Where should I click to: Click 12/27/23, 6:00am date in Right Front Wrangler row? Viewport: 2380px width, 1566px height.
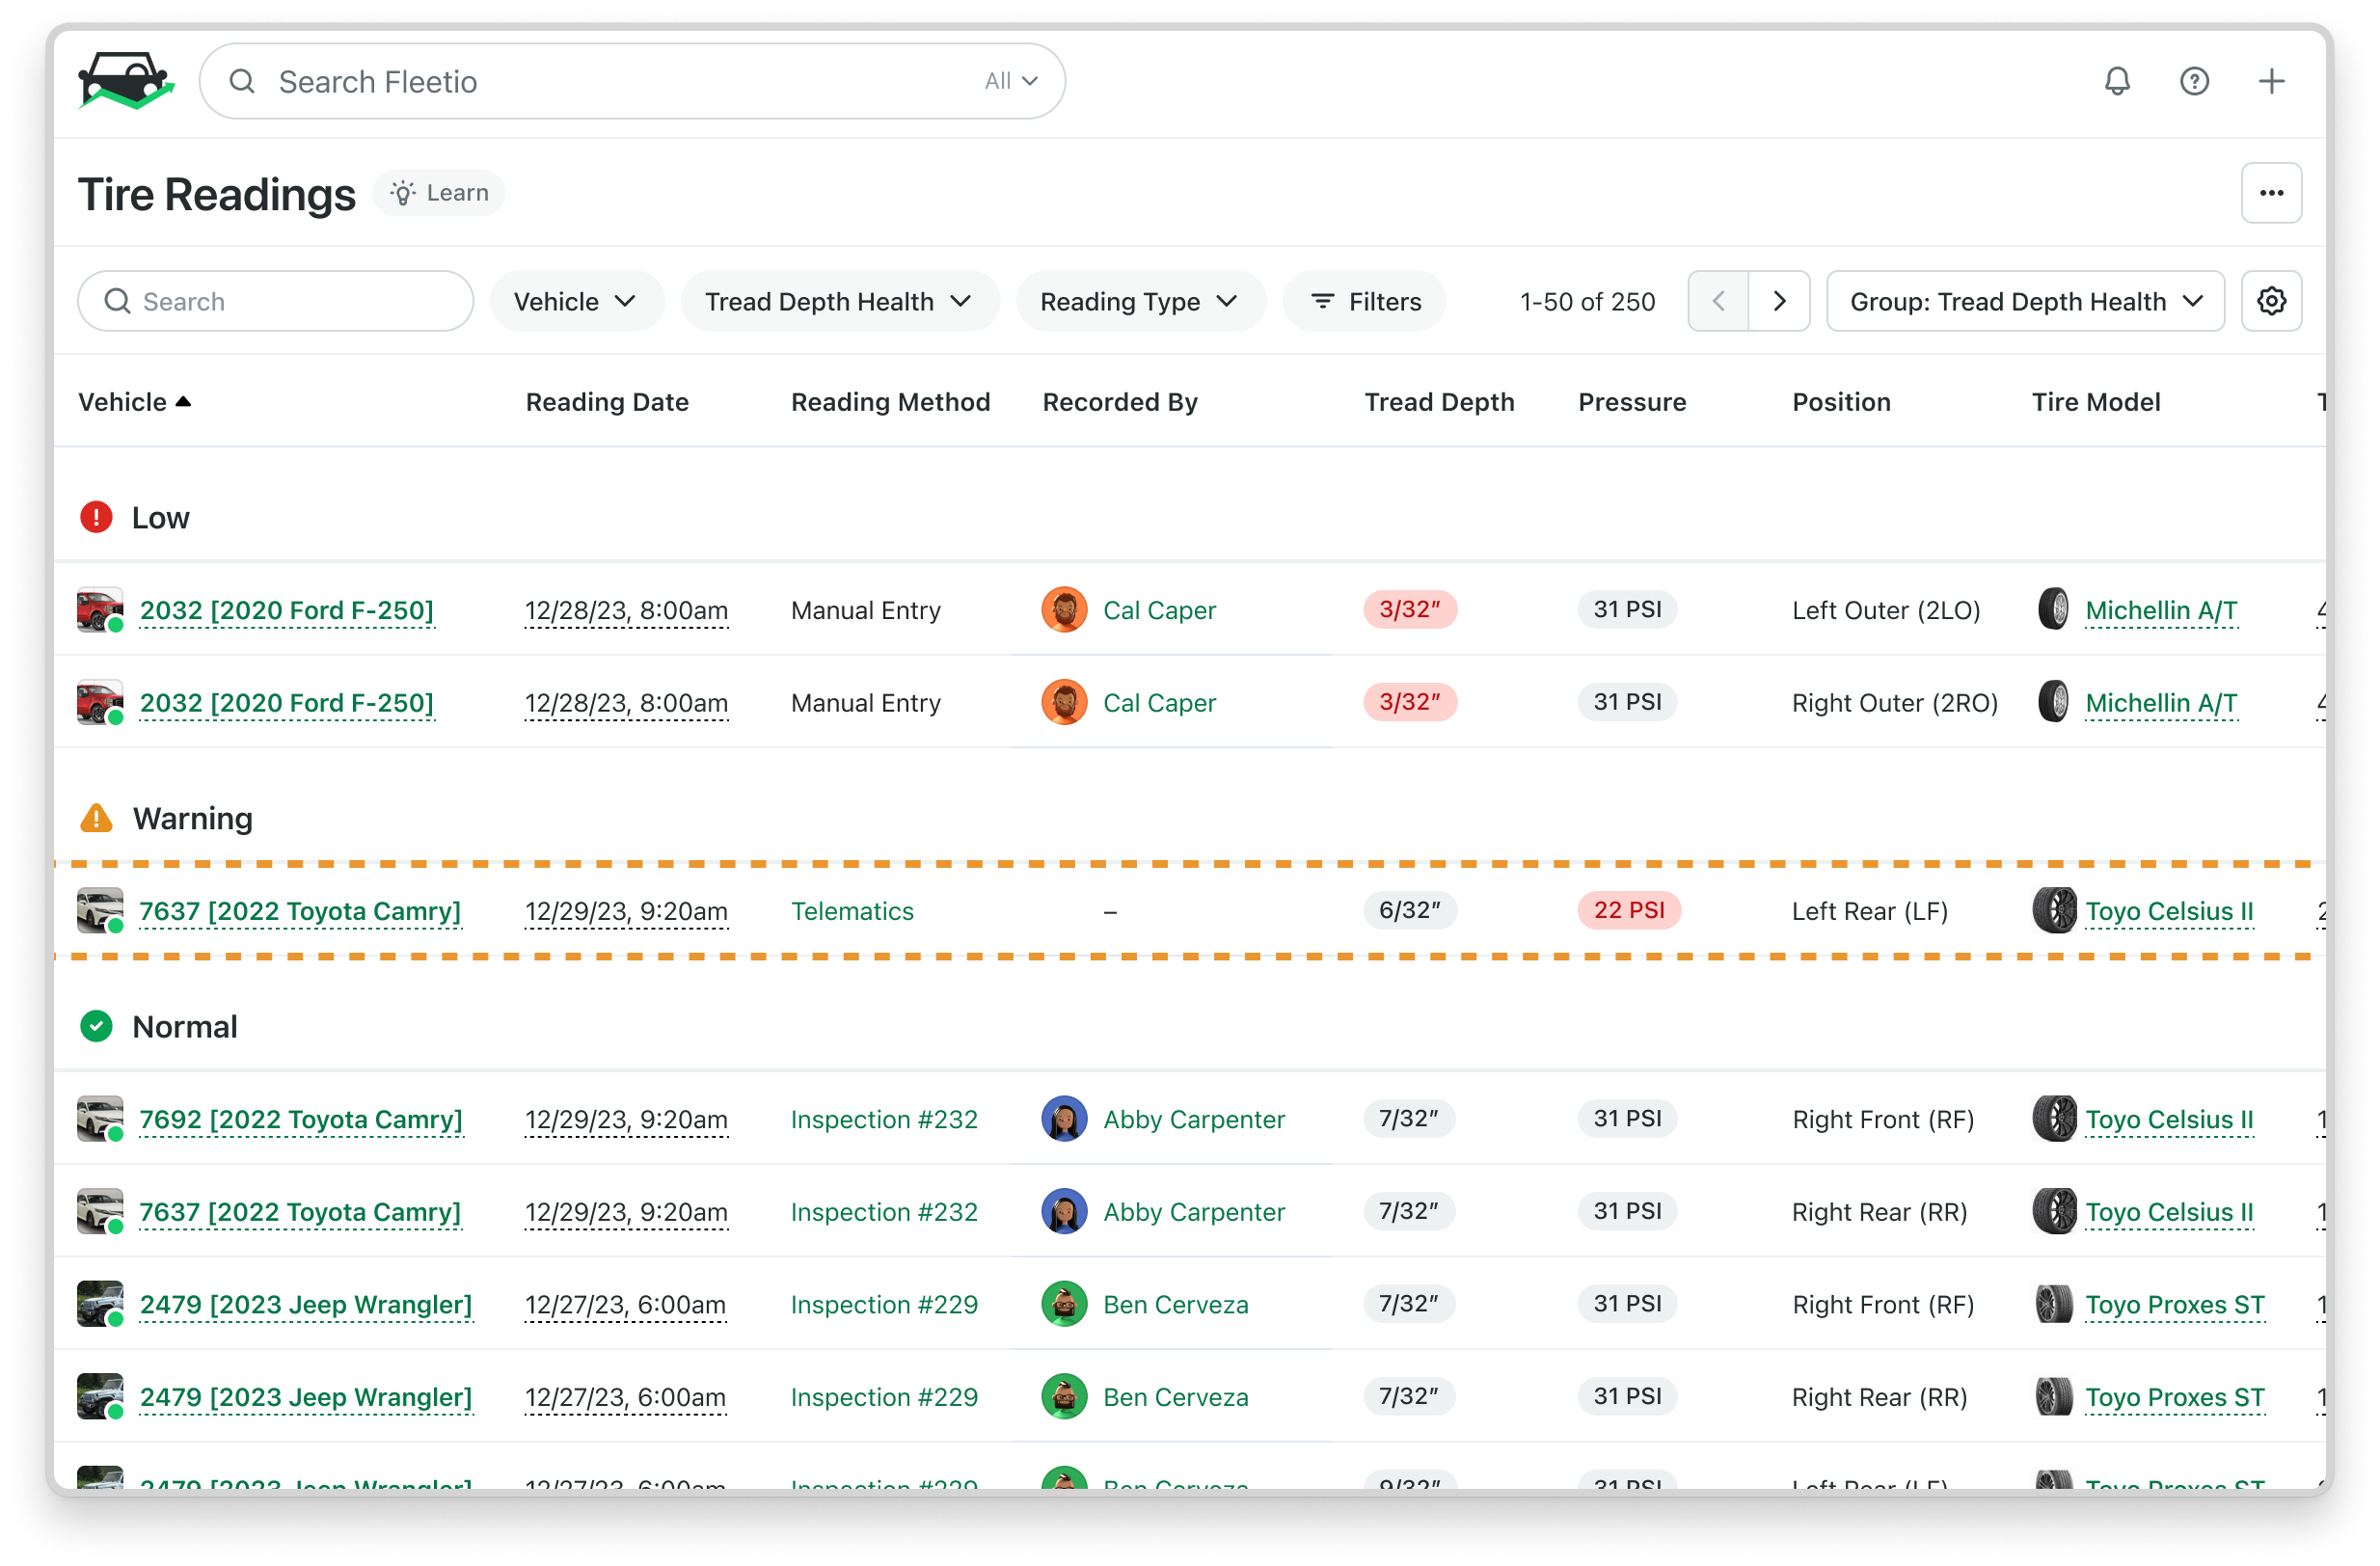point(625,1304)
